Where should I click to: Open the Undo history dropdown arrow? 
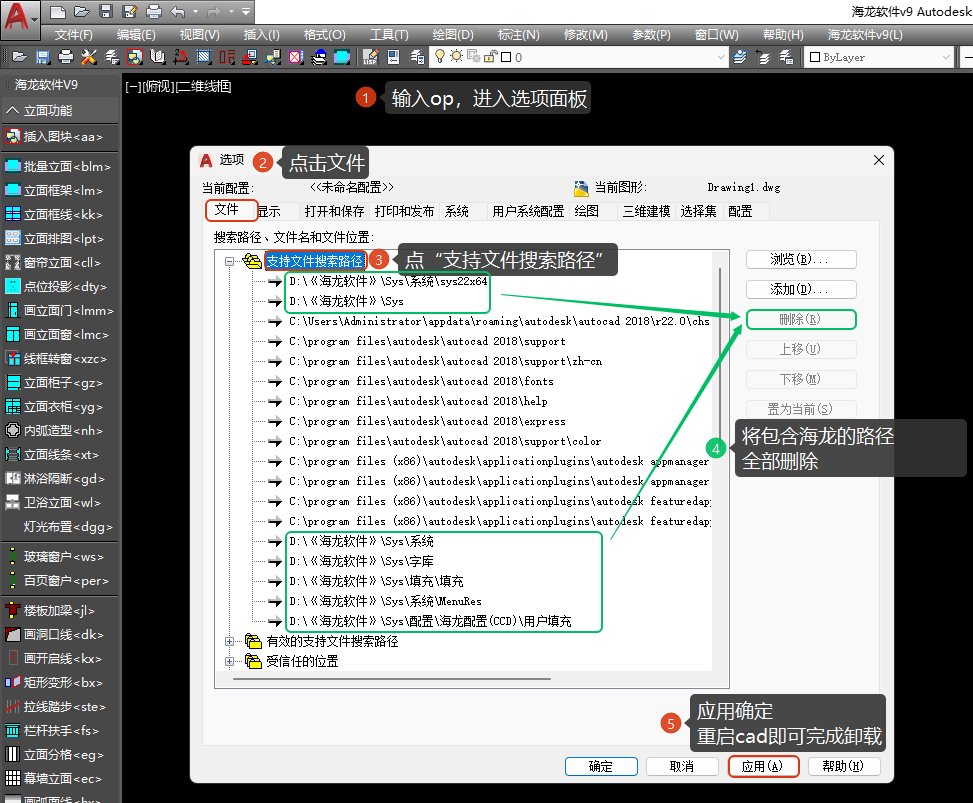(x=195, y=11)
